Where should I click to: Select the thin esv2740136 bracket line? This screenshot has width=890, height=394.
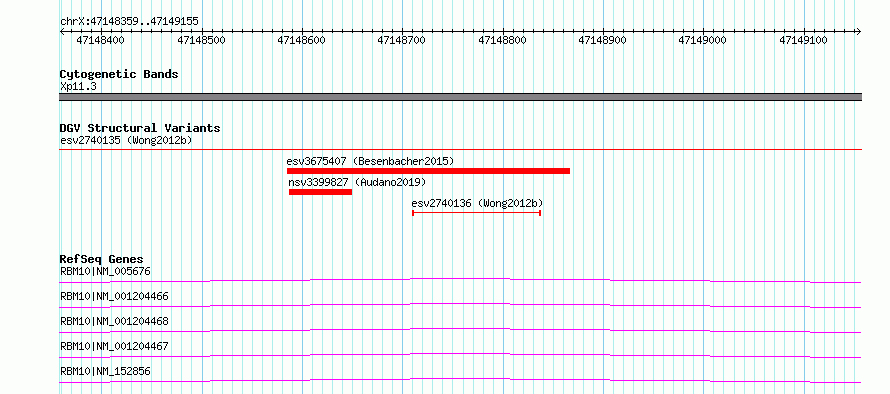[476, 213]
